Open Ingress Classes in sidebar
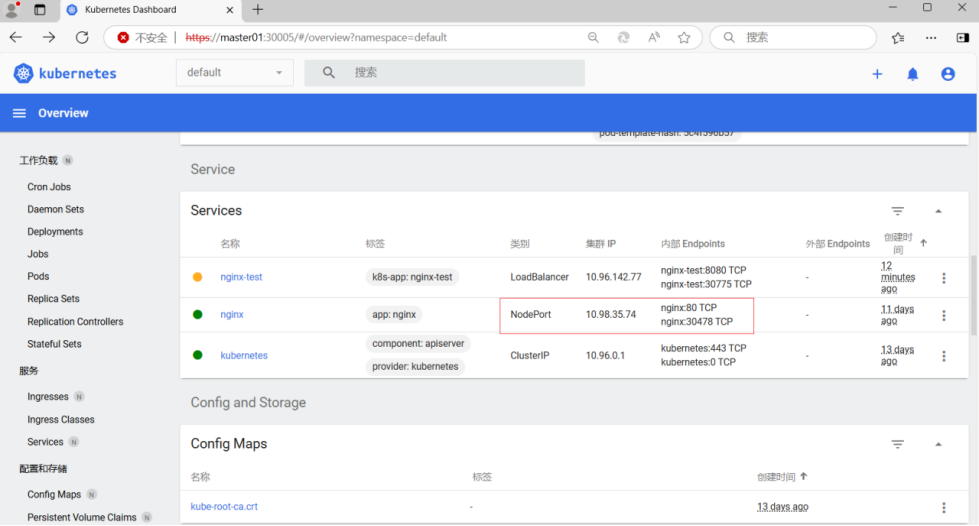The height and width of the screenshot is (526, 979). pos(61,420)
